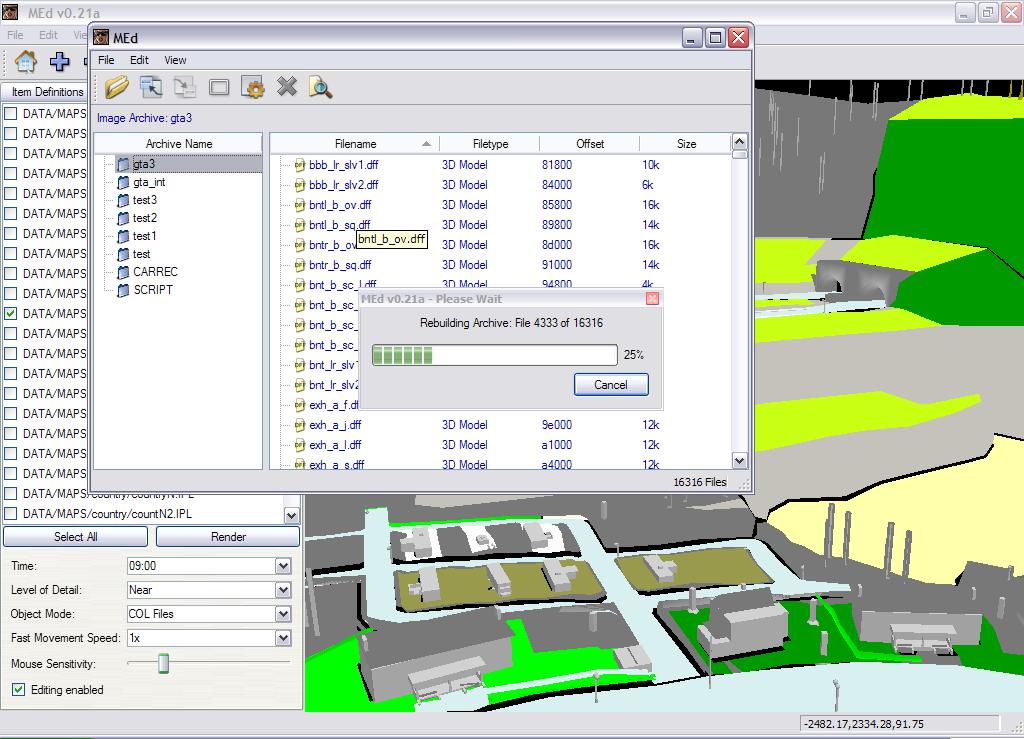Uncheck the Editing enabled checkbox
The height and width of the screenshot is (739, 1024).
[x=19, y=689]
